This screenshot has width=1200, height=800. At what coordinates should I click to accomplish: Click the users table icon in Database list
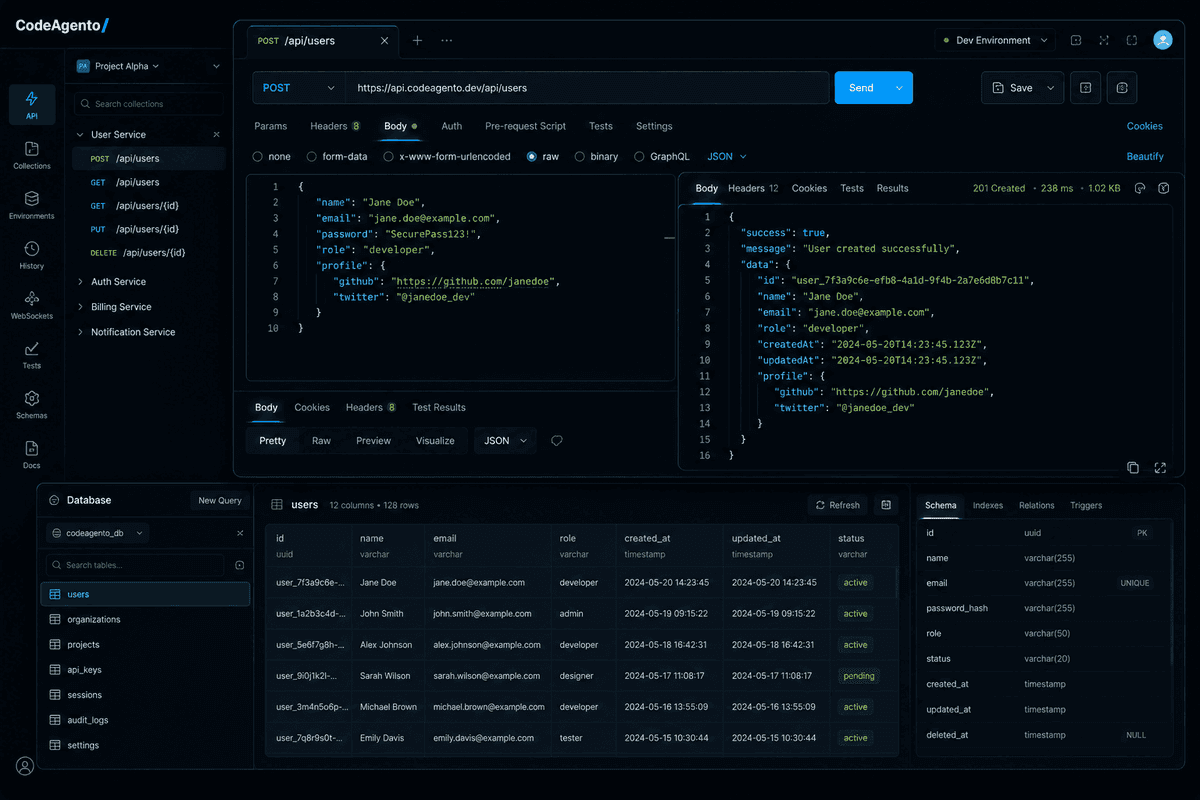[55, 594]
